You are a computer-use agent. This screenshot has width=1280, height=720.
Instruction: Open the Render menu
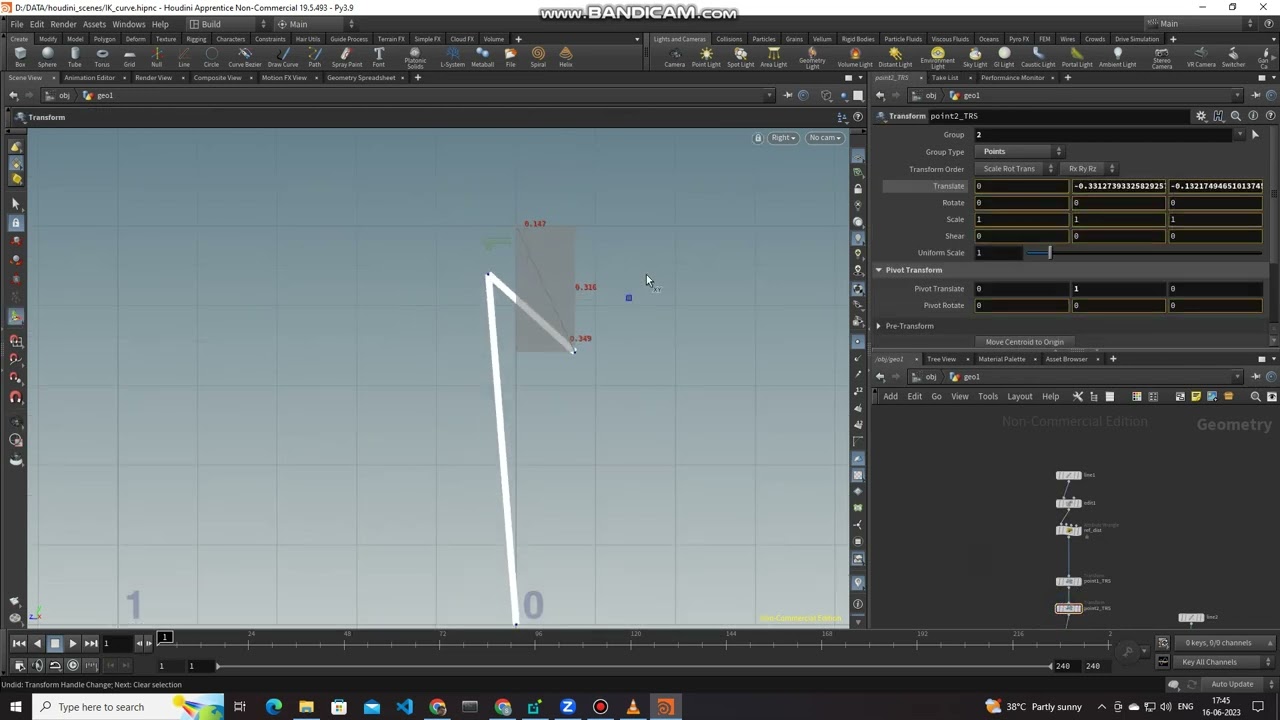(x=63, y=24)
